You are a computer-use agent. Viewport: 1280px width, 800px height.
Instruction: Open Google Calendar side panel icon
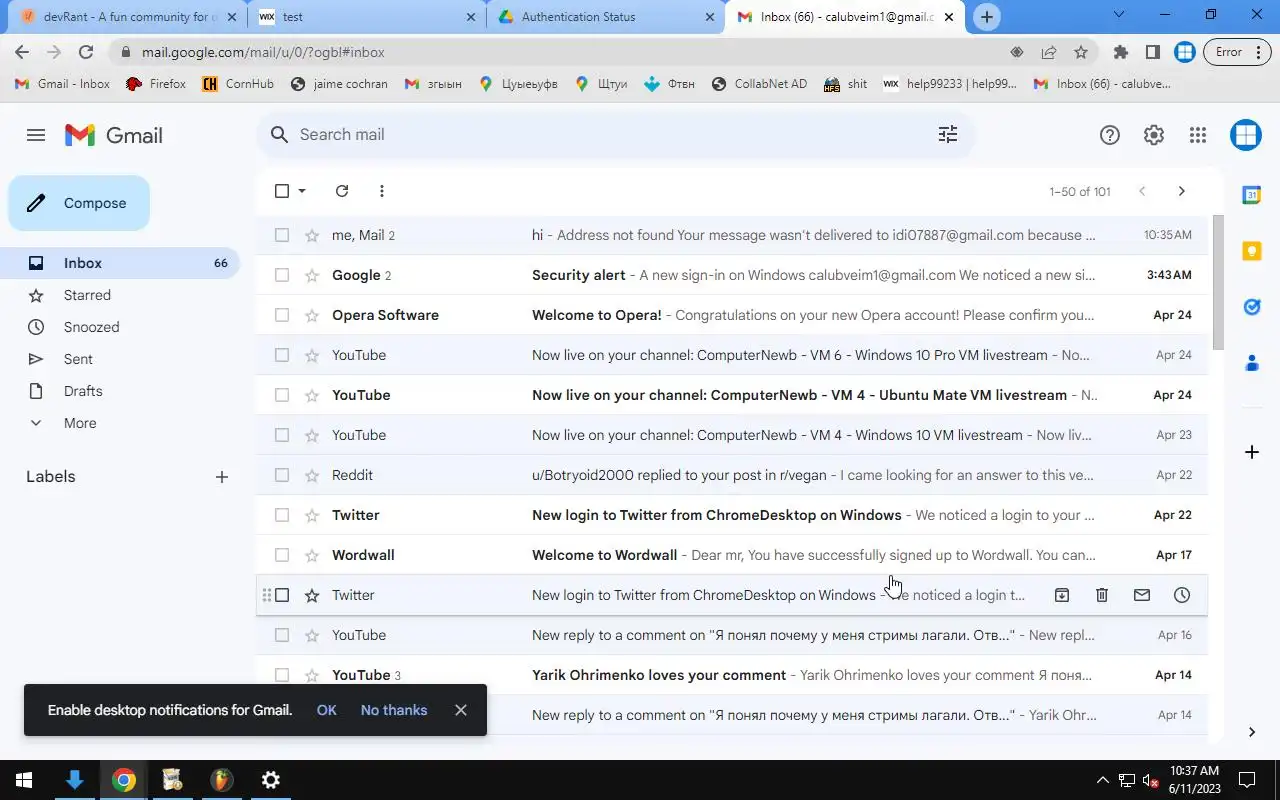1251,195
